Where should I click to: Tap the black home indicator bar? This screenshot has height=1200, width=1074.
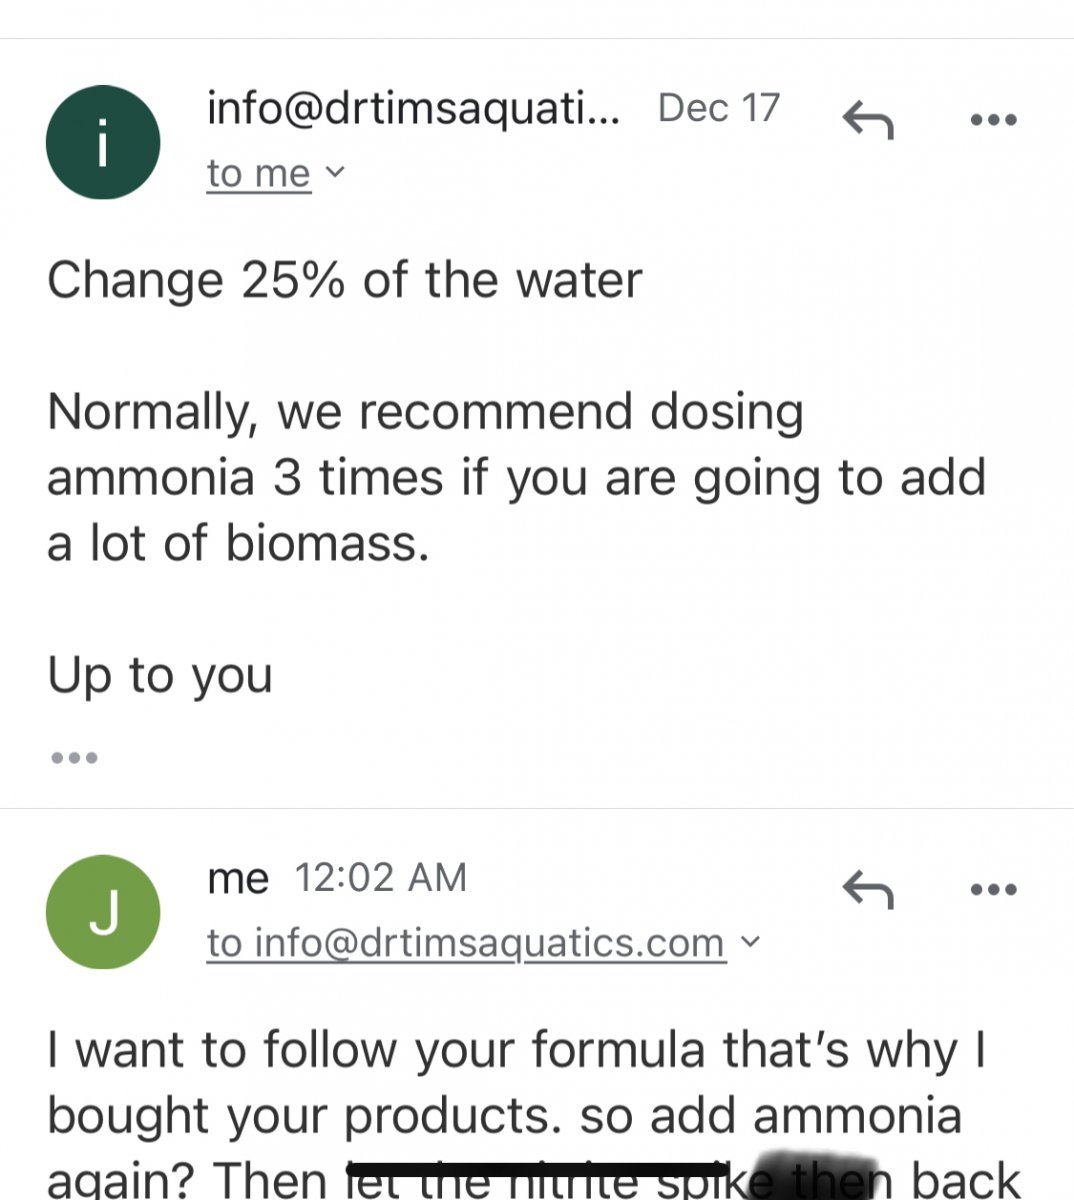pyautogui.click(x=537, y=1169)
